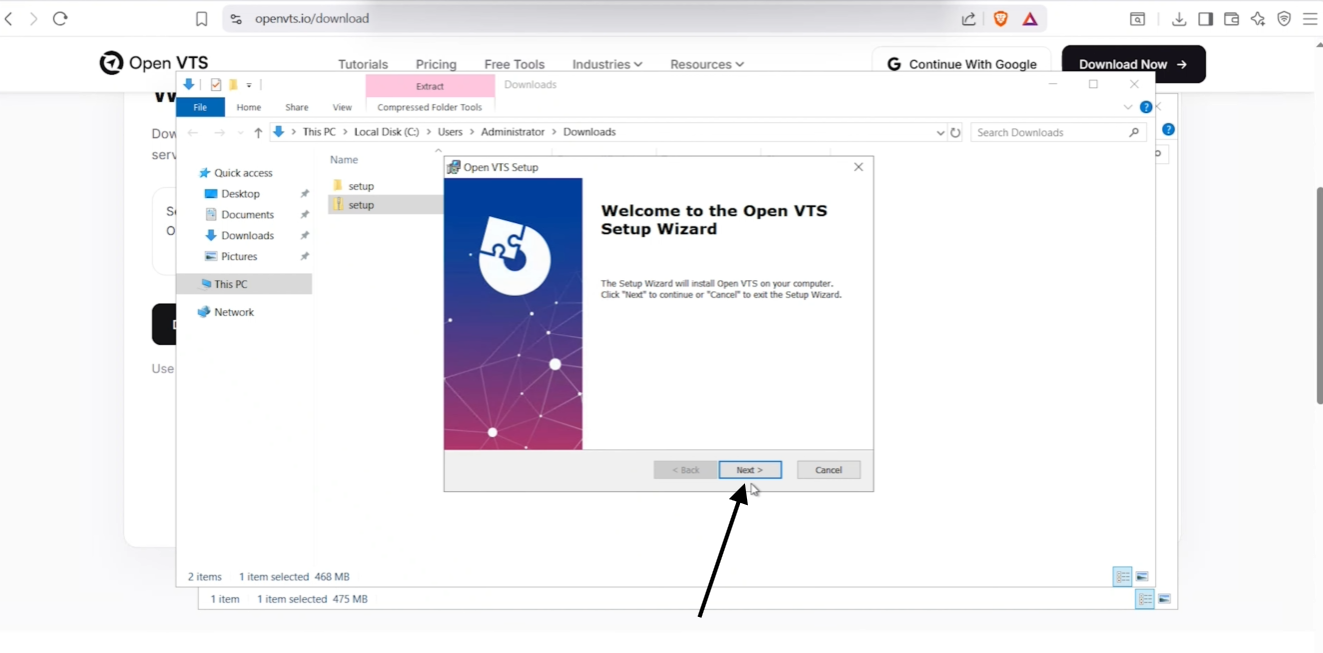
Task: Click Next in setup wizard
Action: (750, 470)
